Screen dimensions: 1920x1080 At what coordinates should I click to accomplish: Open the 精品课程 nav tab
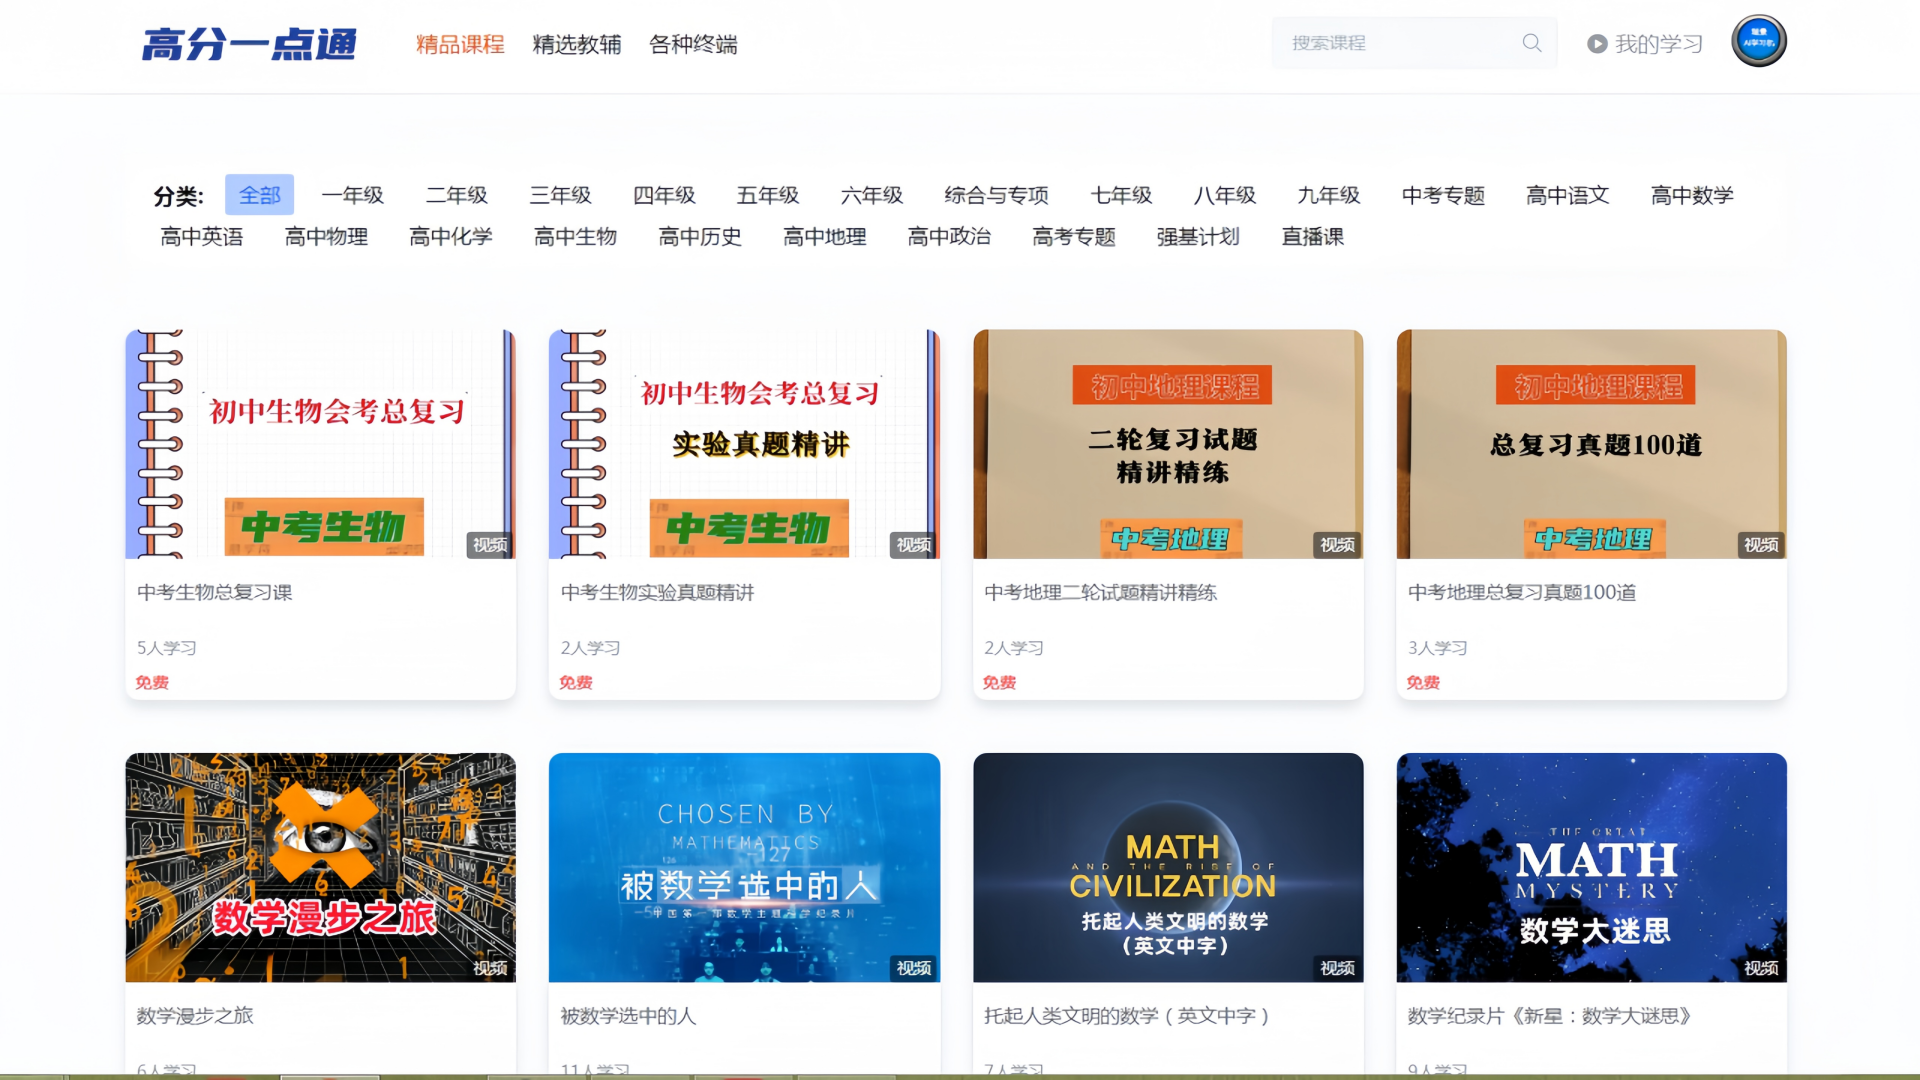coord(460,44)
